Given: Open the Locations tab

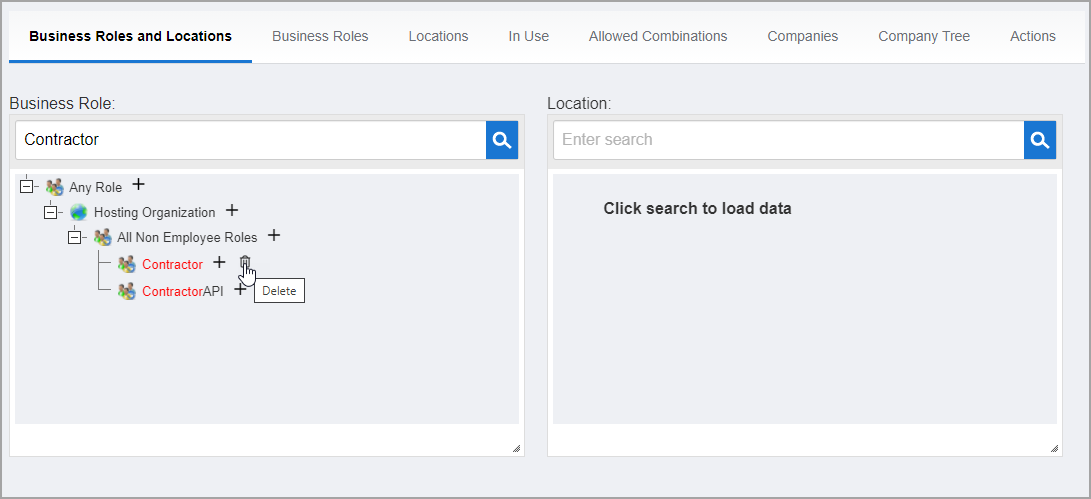Looking at the screenshot, I should coord(438,36).
